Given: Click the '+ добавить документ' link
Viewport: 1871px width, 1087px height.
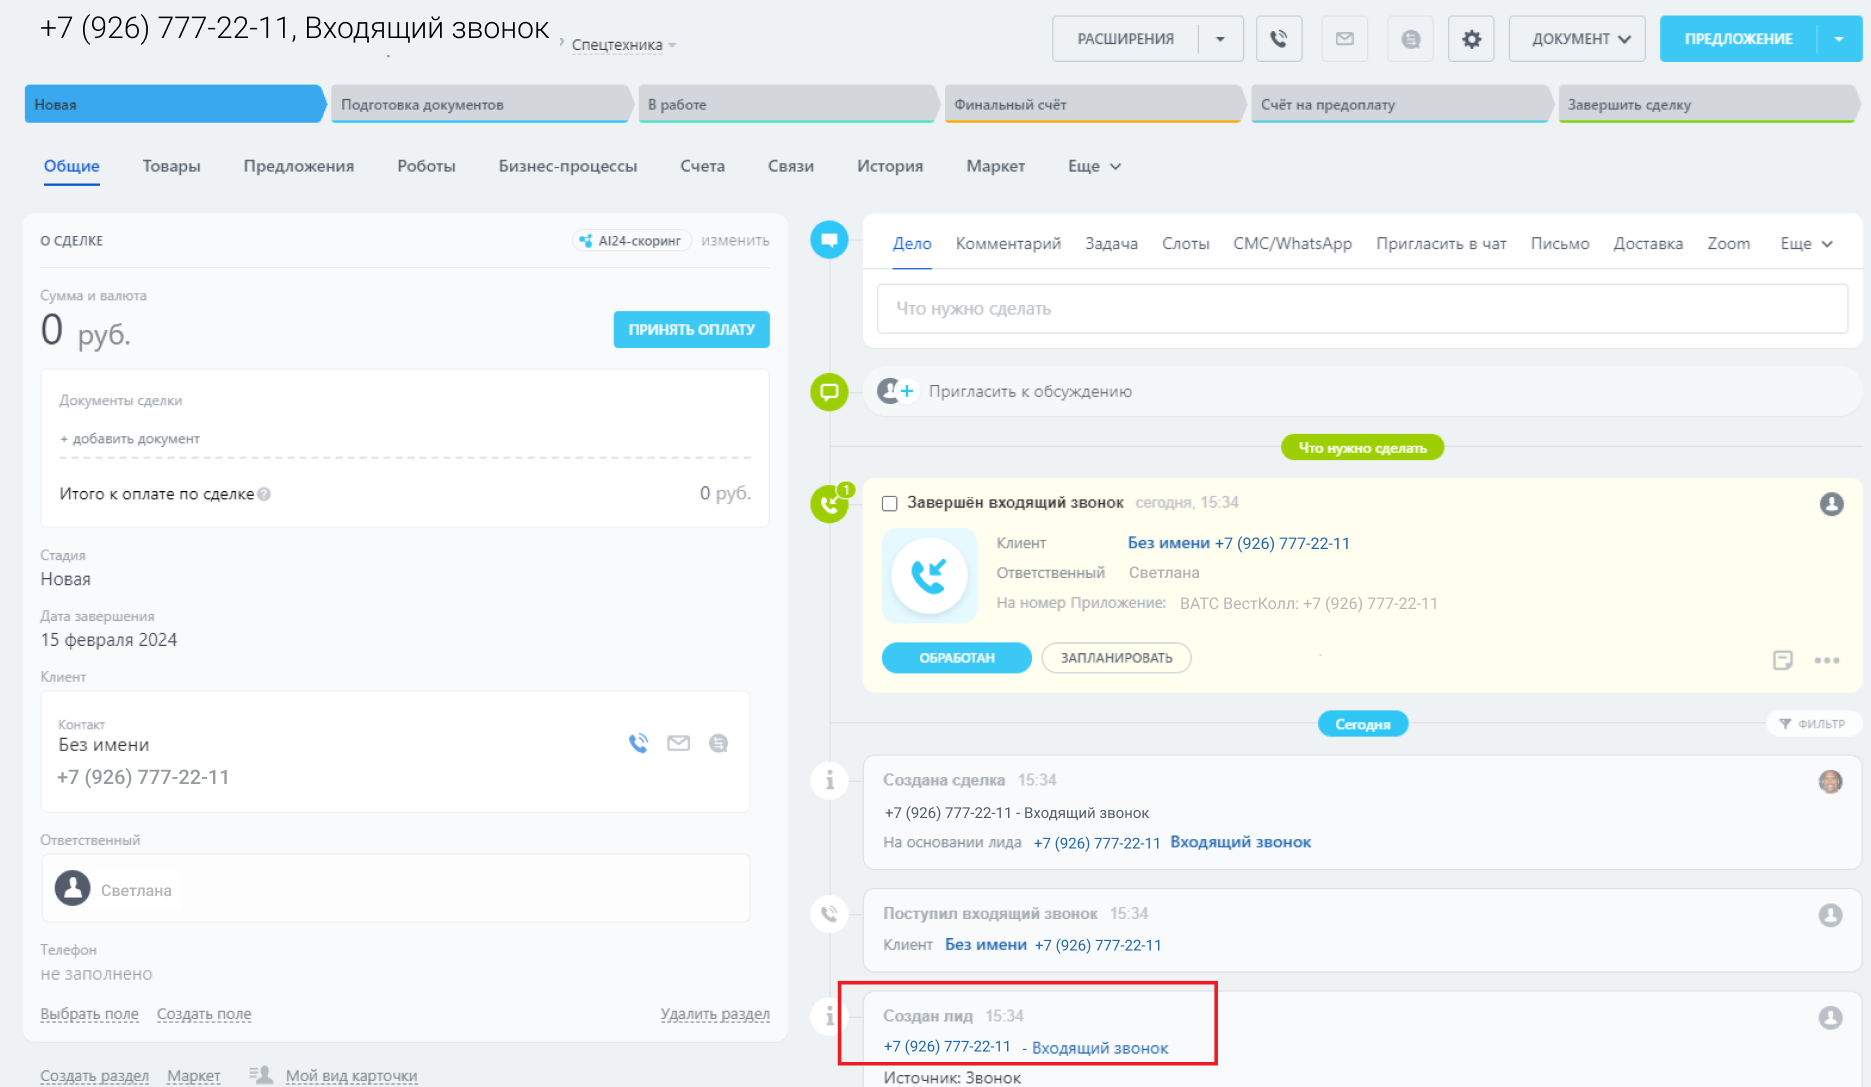Looking at the screenshot, I should click(130, 439).
